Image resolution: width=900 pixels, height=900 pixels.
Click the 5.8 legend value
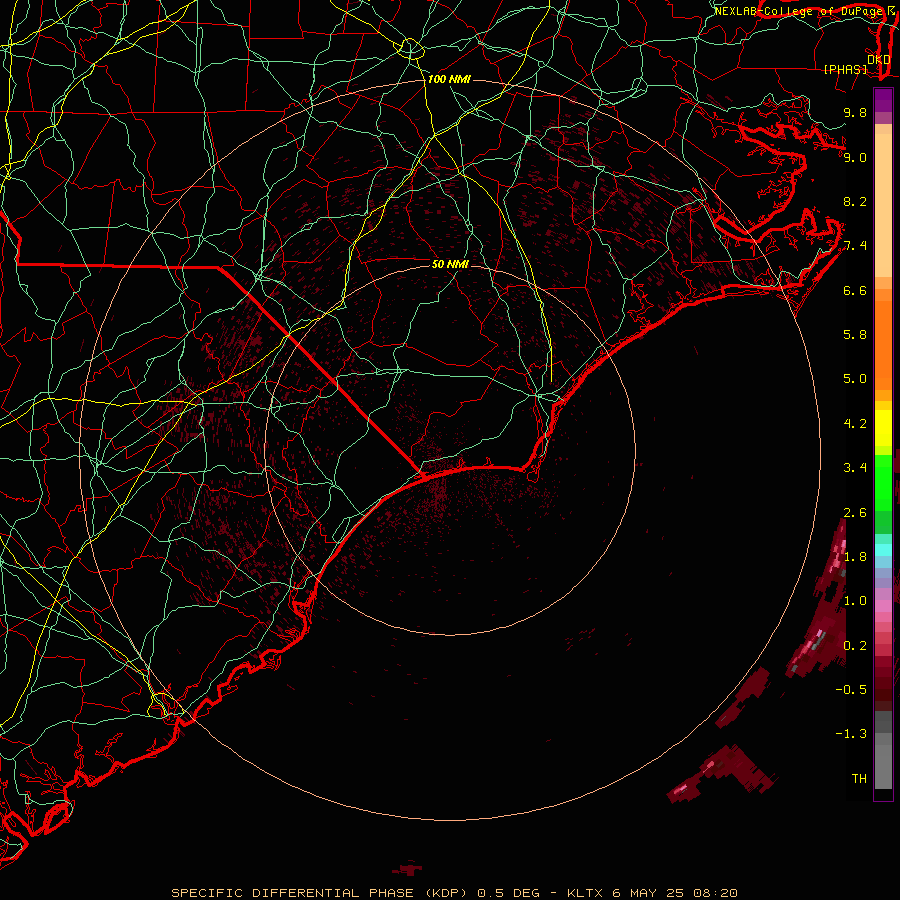click(x=855, y=335)
